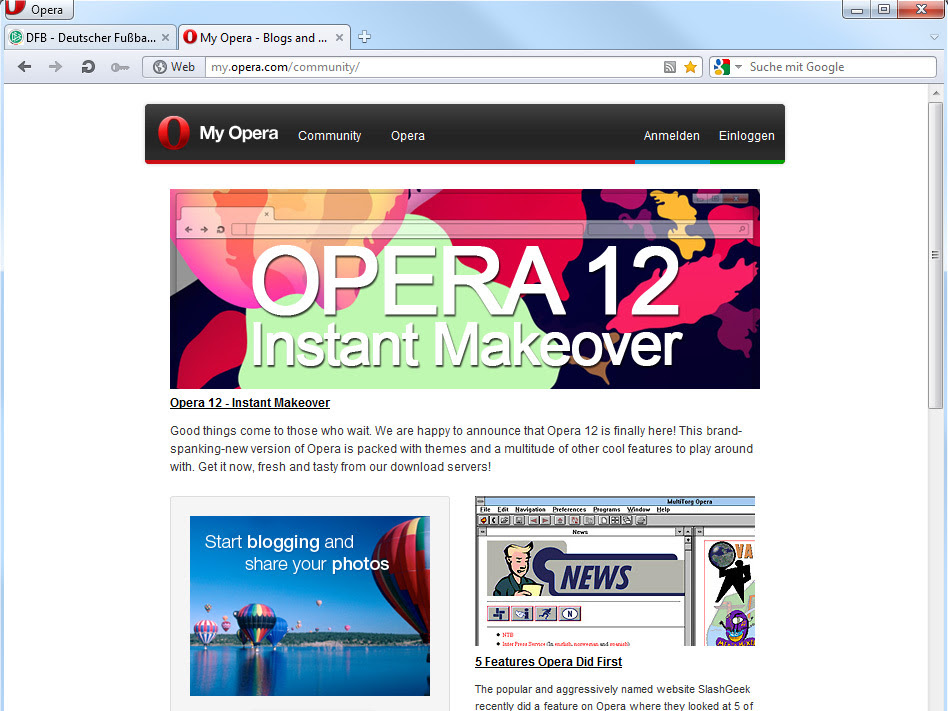Open the Opera main menu button

pyautogui.click(x=37, y=10)
